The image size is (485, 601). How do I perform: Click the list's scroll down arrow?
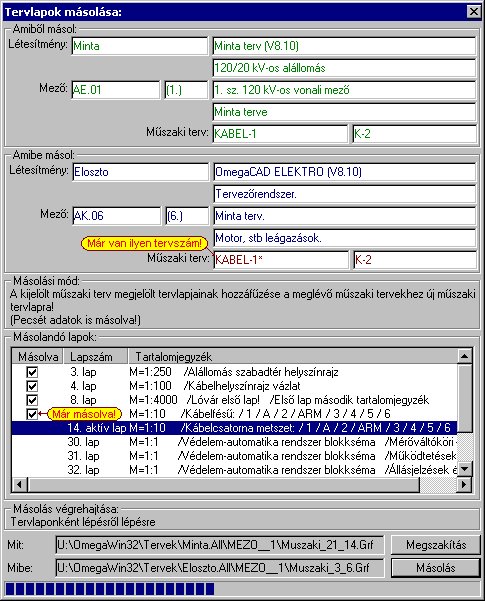pos(465,468)
